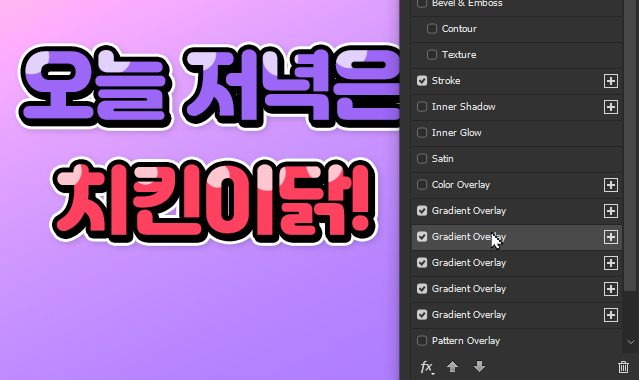Select the Contour label
The image size is (639, 380).
tap(459, 29)
